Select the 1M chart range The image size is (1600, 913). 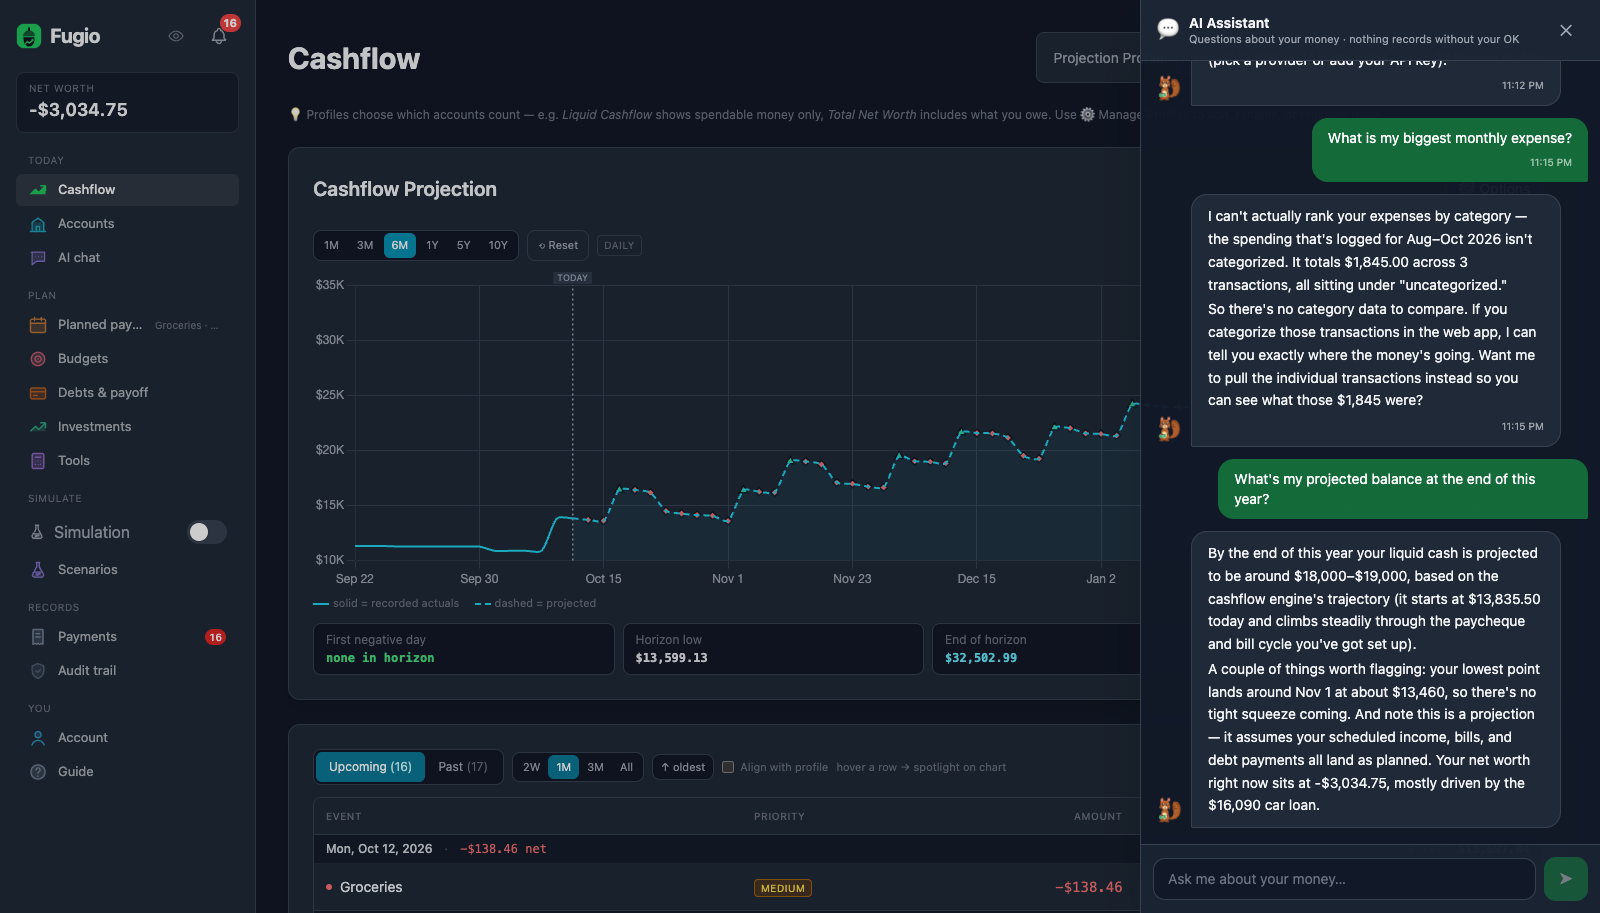coord(332,245)
